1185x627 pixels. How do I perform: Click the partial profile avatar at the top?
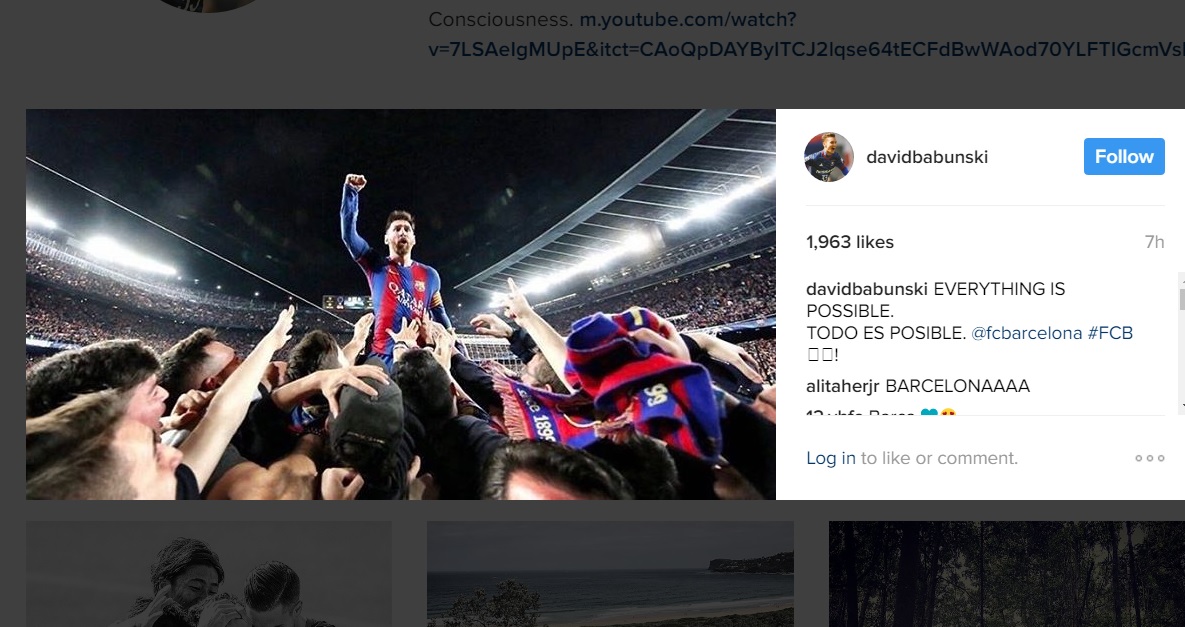[x=208, y=5]
